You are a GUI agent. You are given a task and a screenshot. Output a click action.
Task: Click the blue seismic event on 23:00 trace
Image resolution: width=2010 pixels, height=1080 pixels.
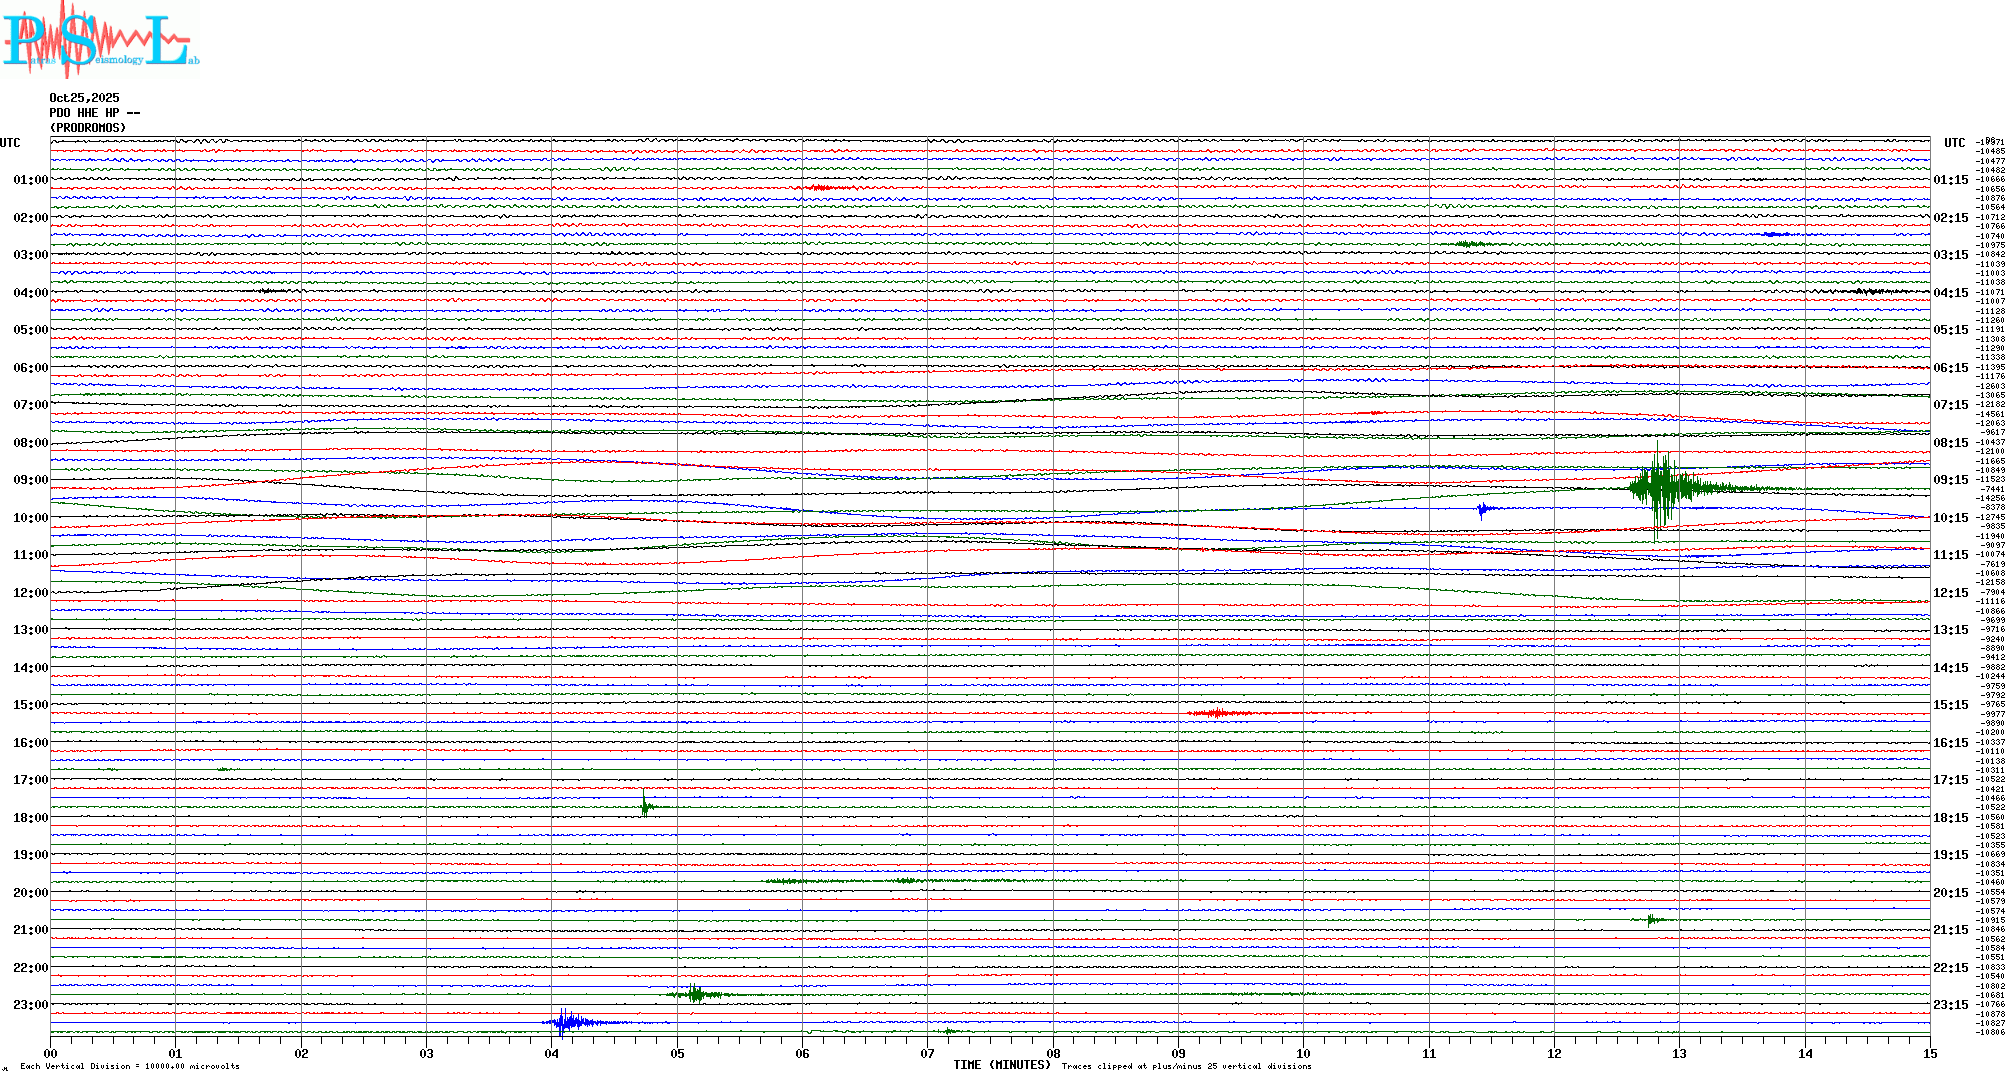[x=568, y=1022]
